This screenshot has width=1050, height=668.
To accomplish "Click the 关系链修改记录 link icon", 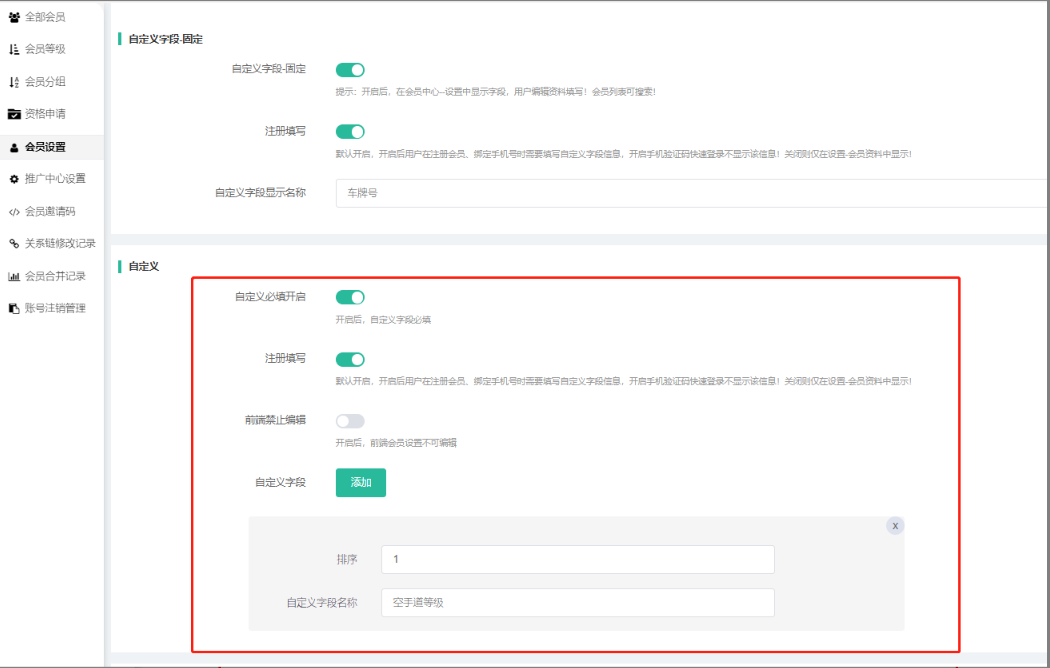I will point(14,244).
